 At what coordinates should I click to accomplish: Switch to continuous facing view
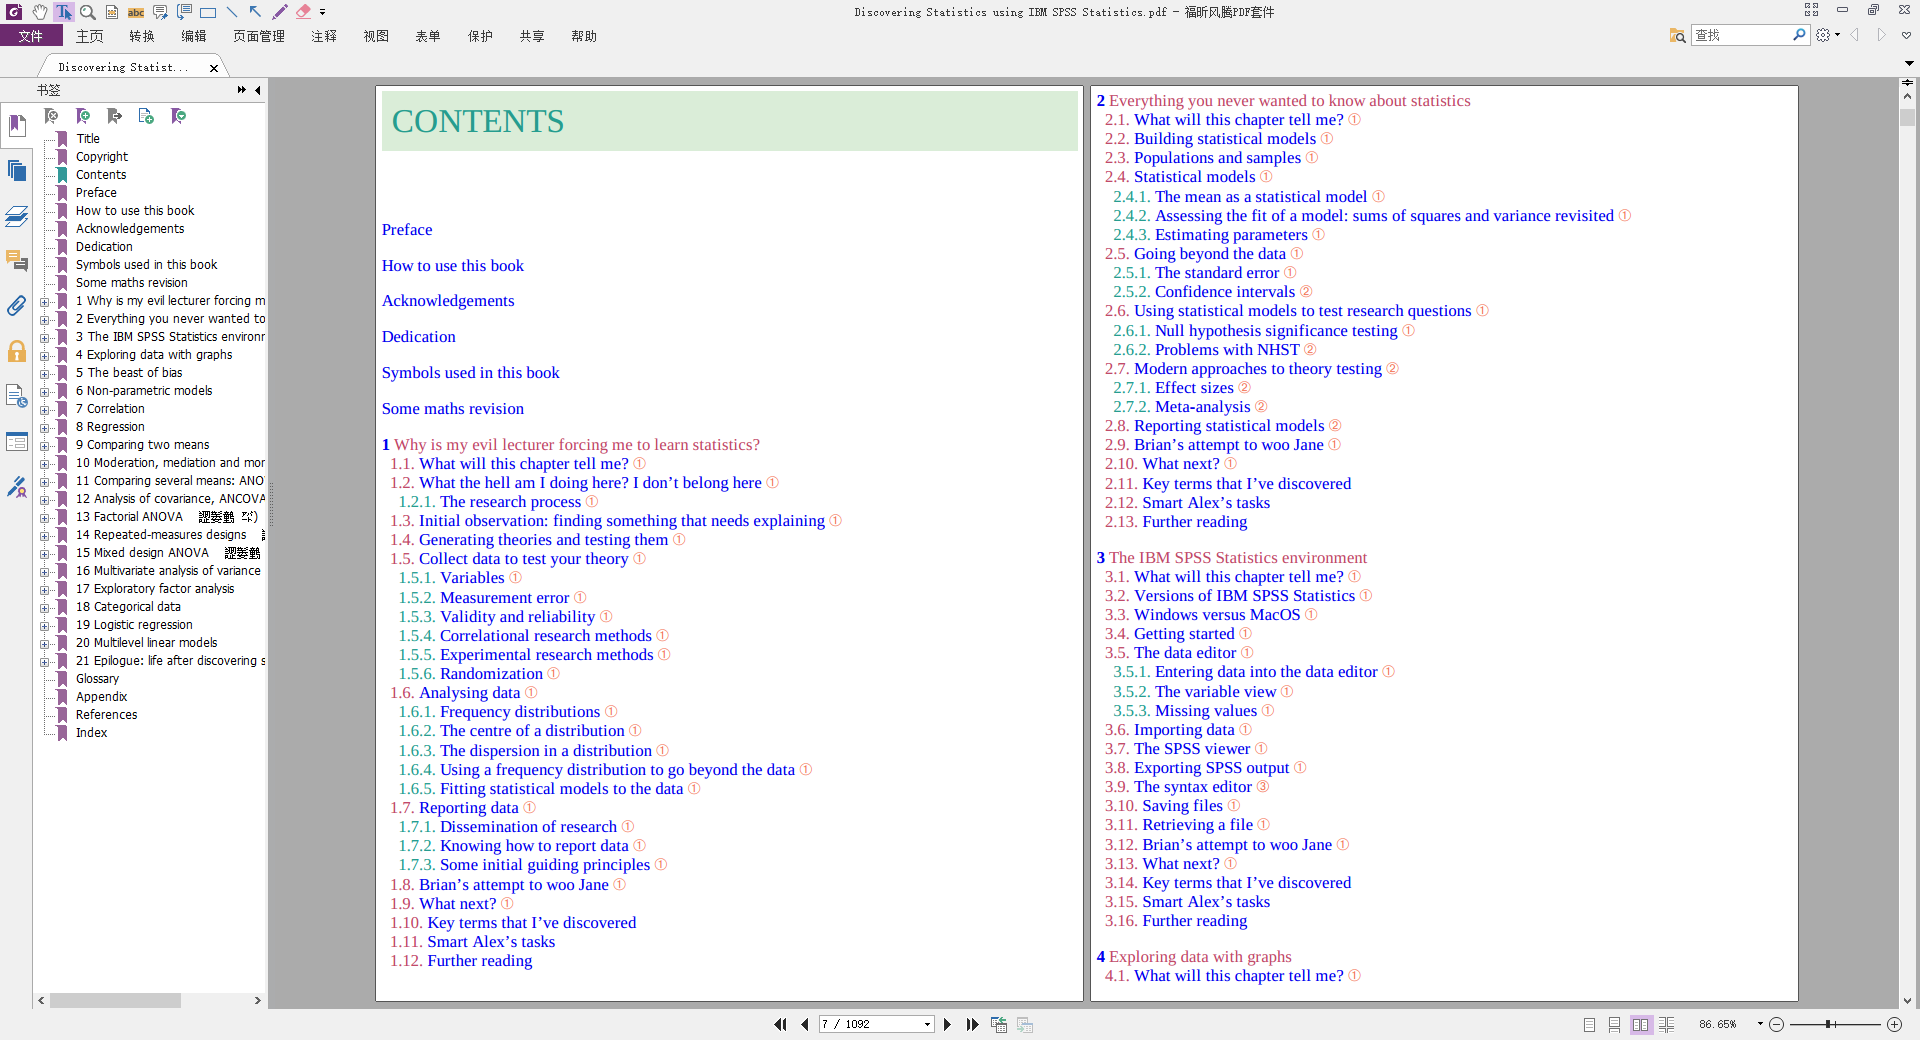[1667, 1024]
